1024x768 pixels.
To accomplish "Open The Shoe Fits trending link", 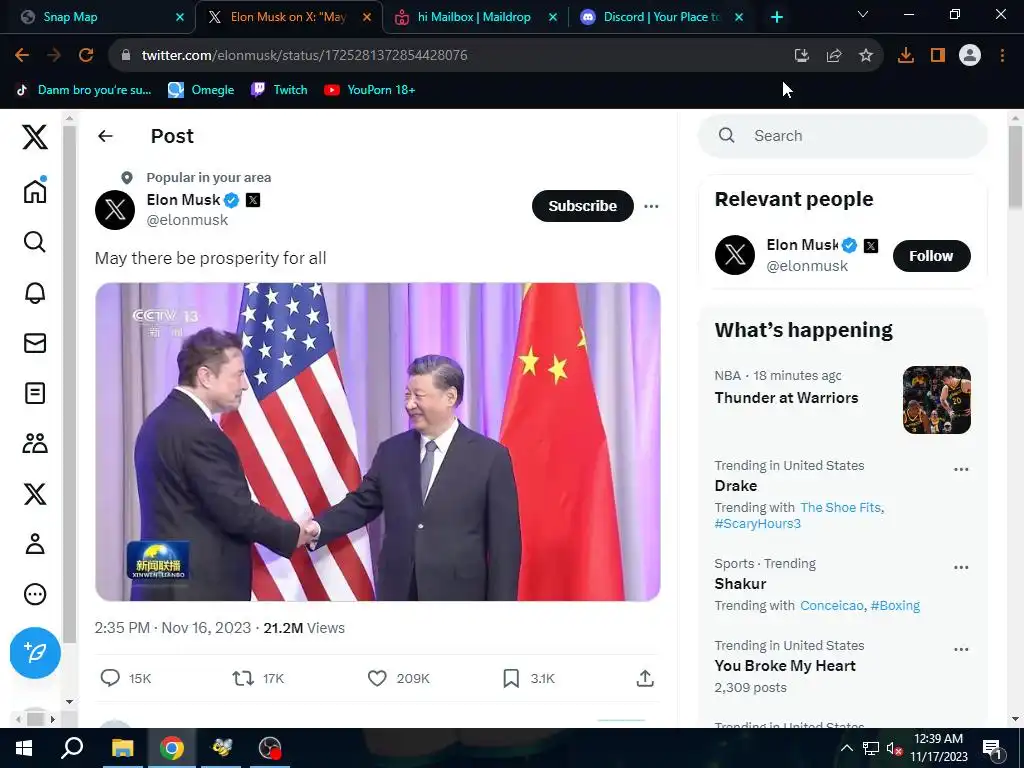I will (840, 507).
